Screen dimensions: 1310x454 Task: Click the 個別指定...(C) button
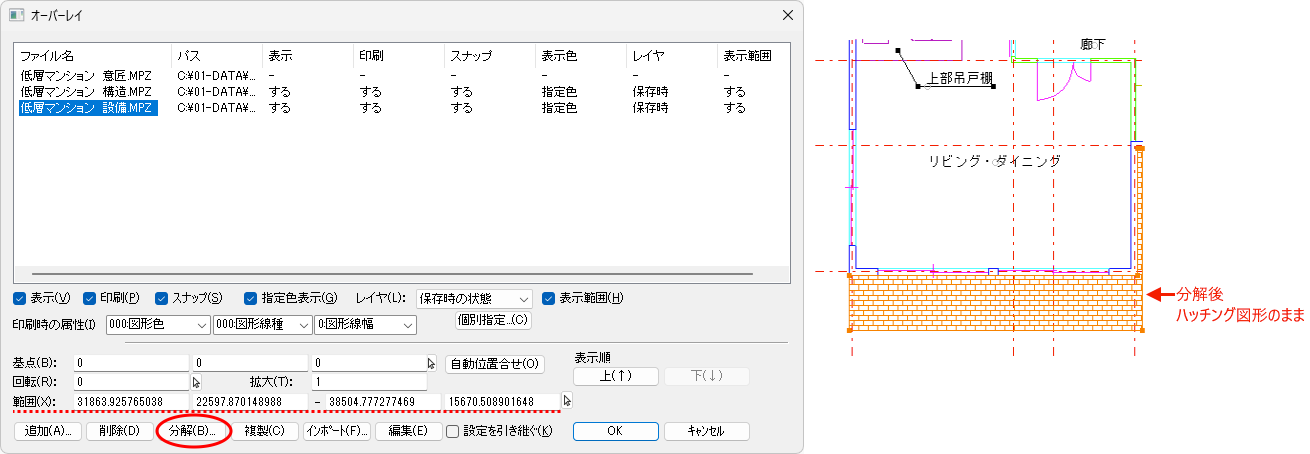coord(492,321)
